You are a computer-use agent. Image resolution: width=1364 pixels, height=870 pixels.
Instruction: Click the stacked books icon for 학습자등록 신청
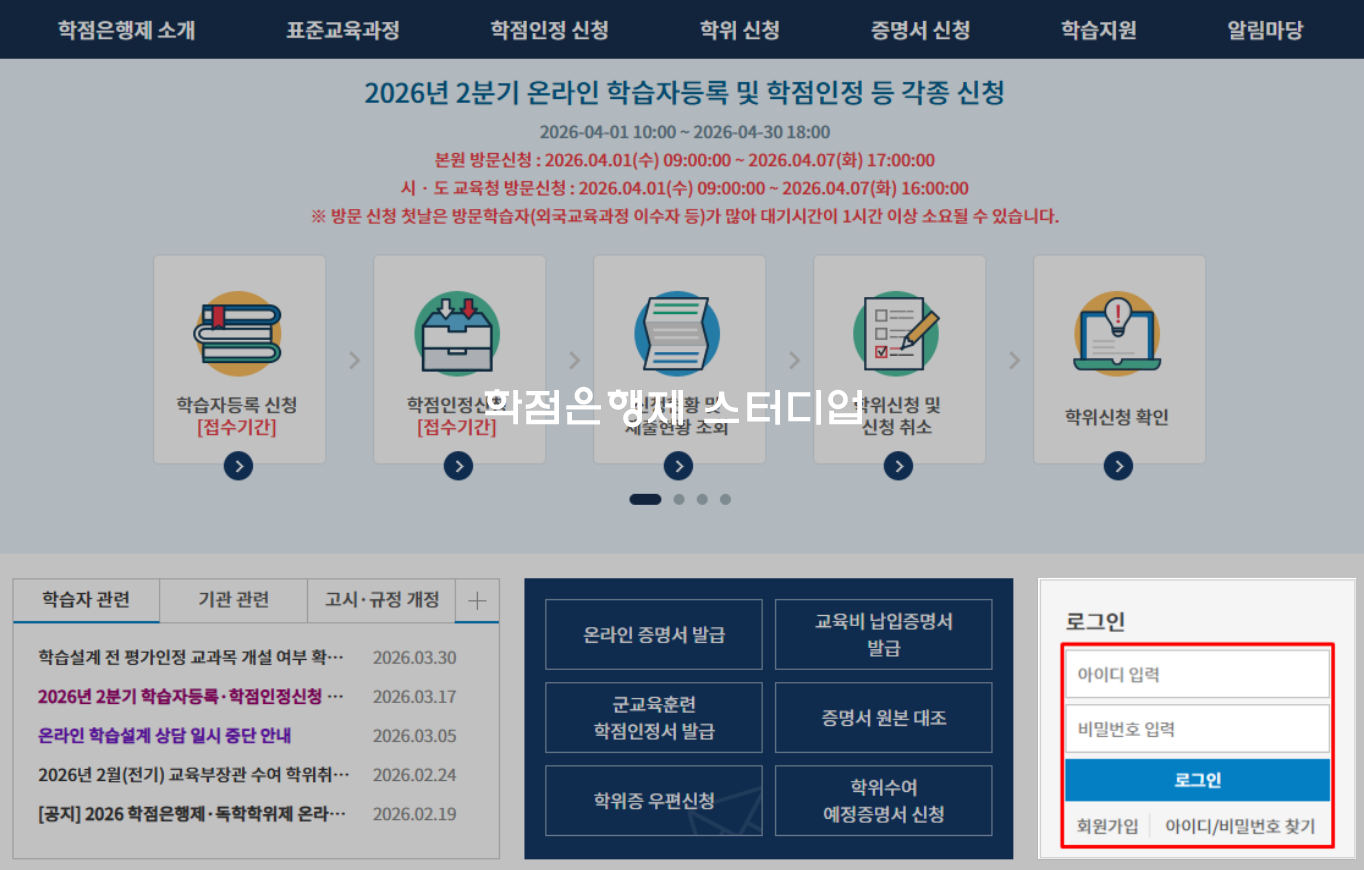pos(238,334)
